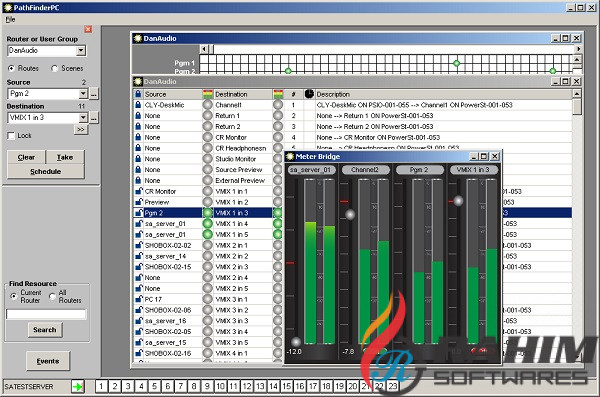The image size is (600, 397).
Task: Adjust the Channel2 fader knob in Meter Bridge
Action: (350, 214)
